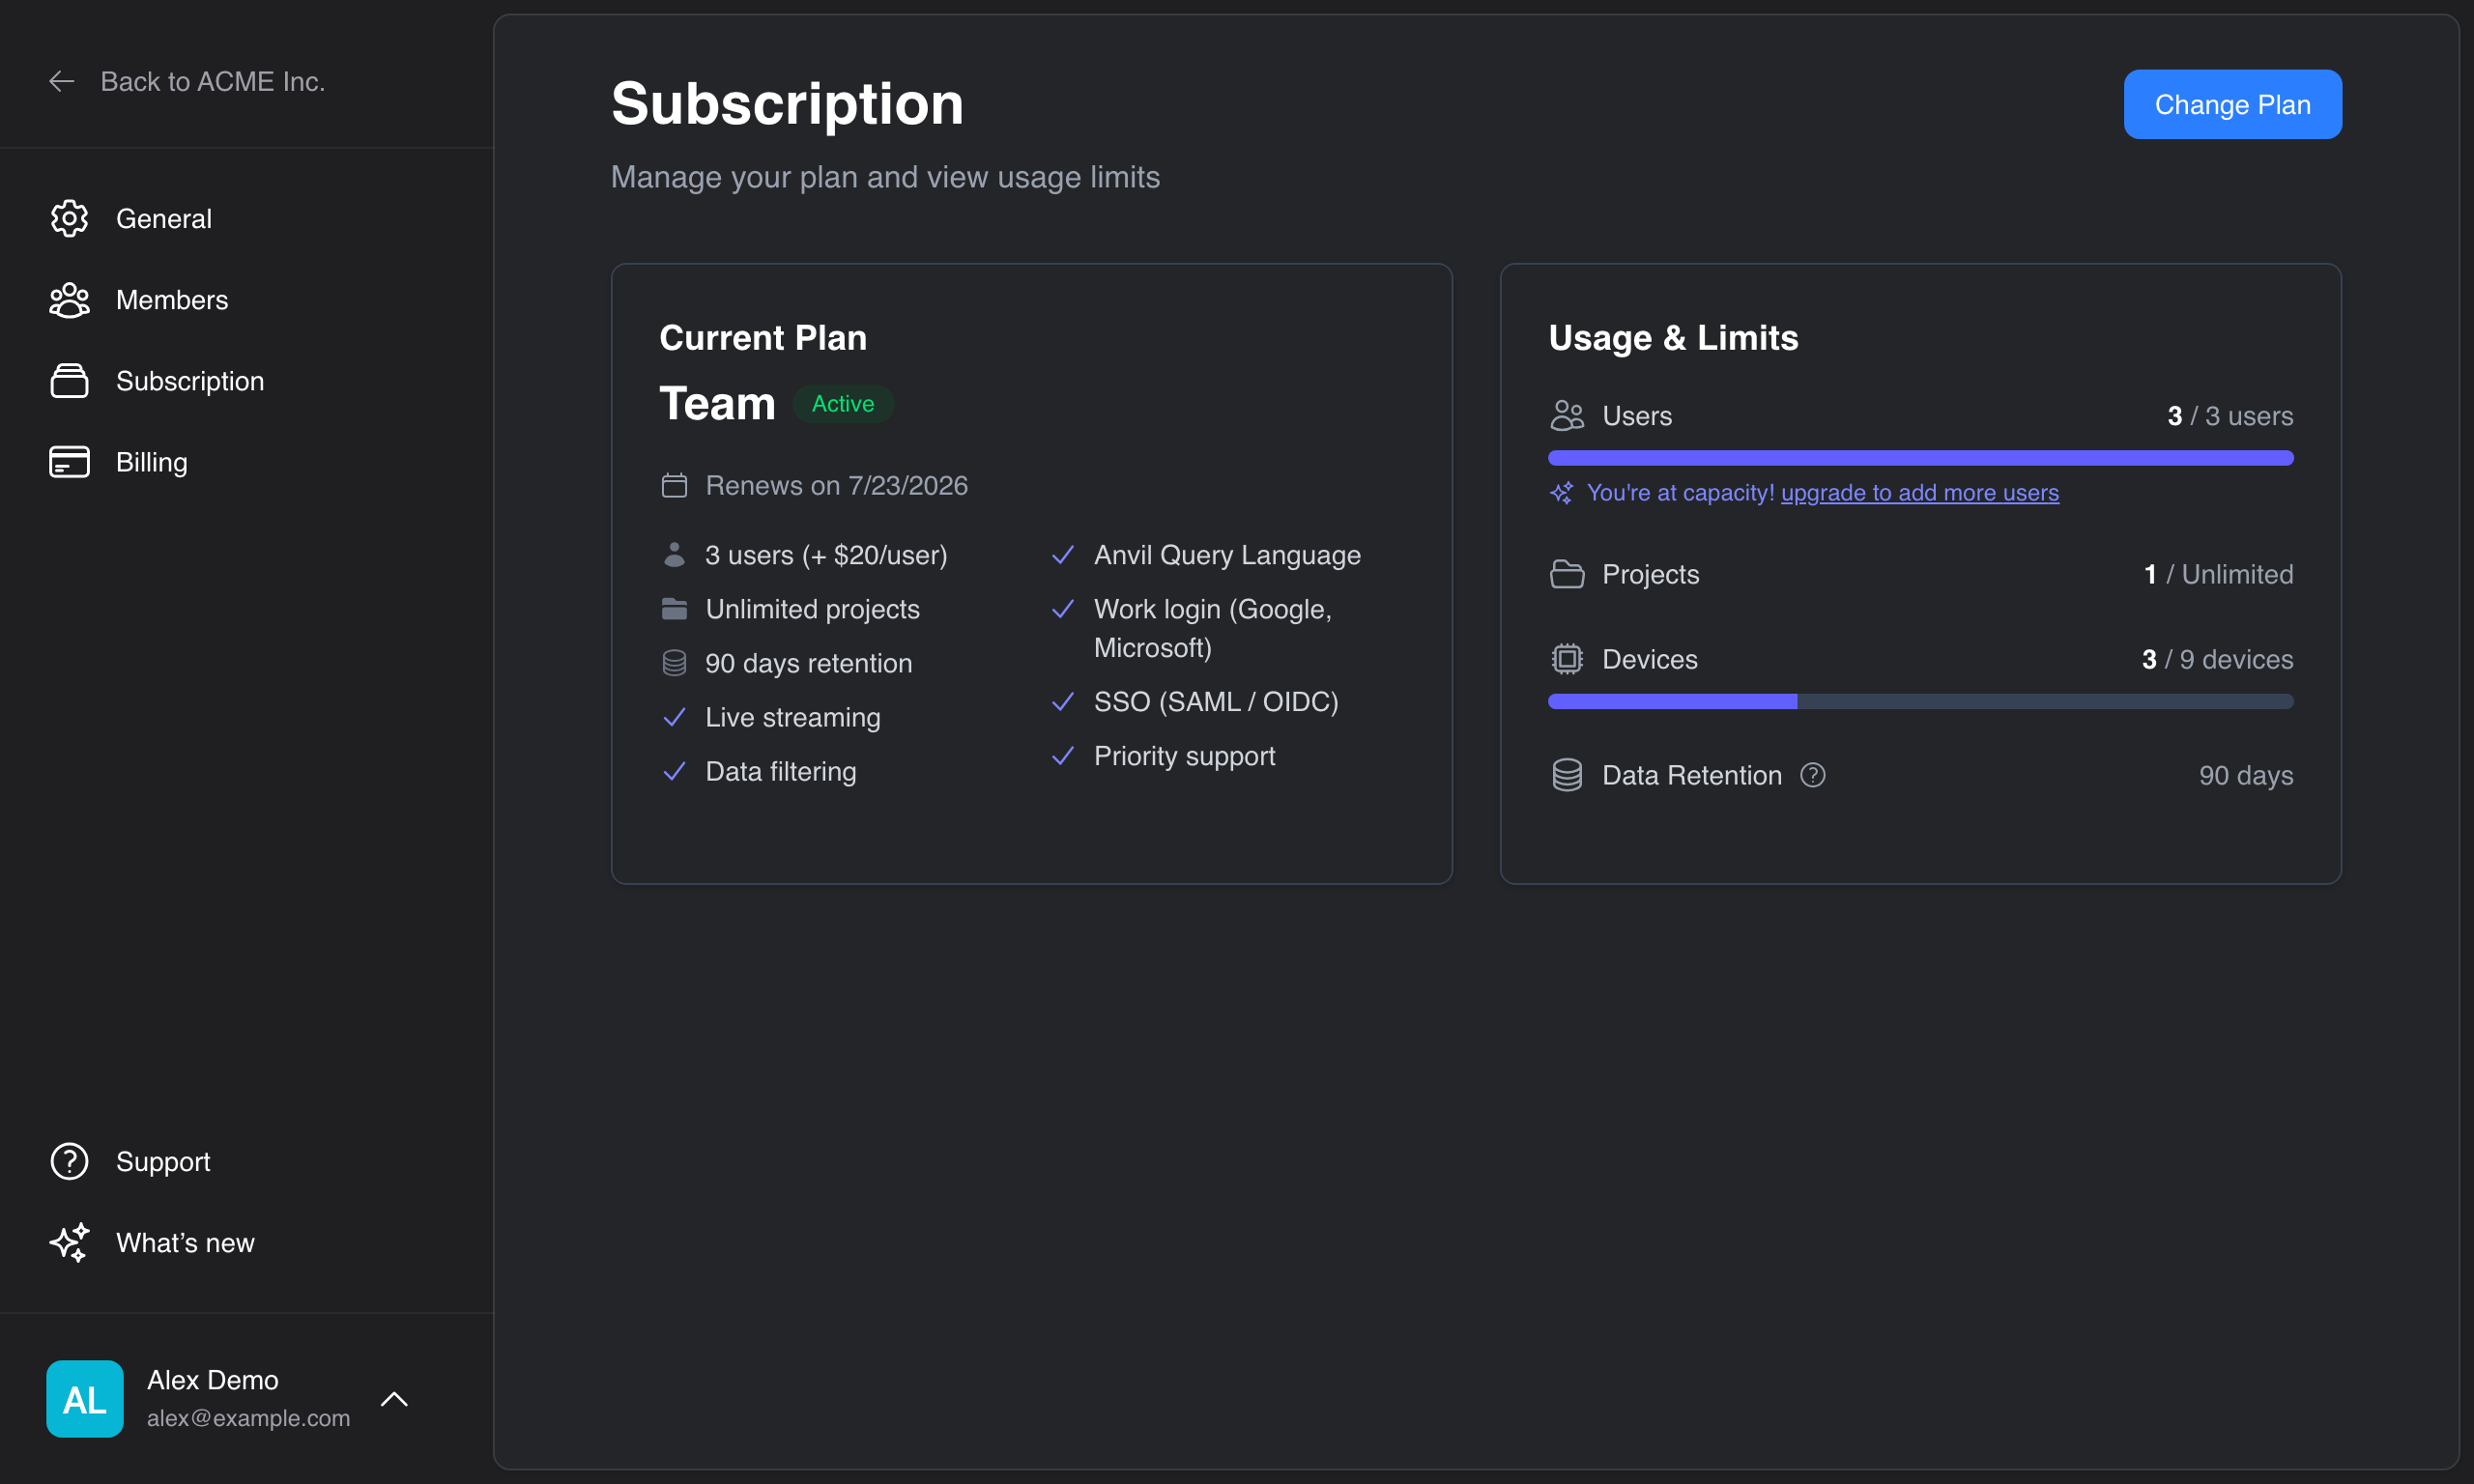
Task: Click the checkmark next to SSO (SAML / OIDC)
Action: (x=1063, y=701)
